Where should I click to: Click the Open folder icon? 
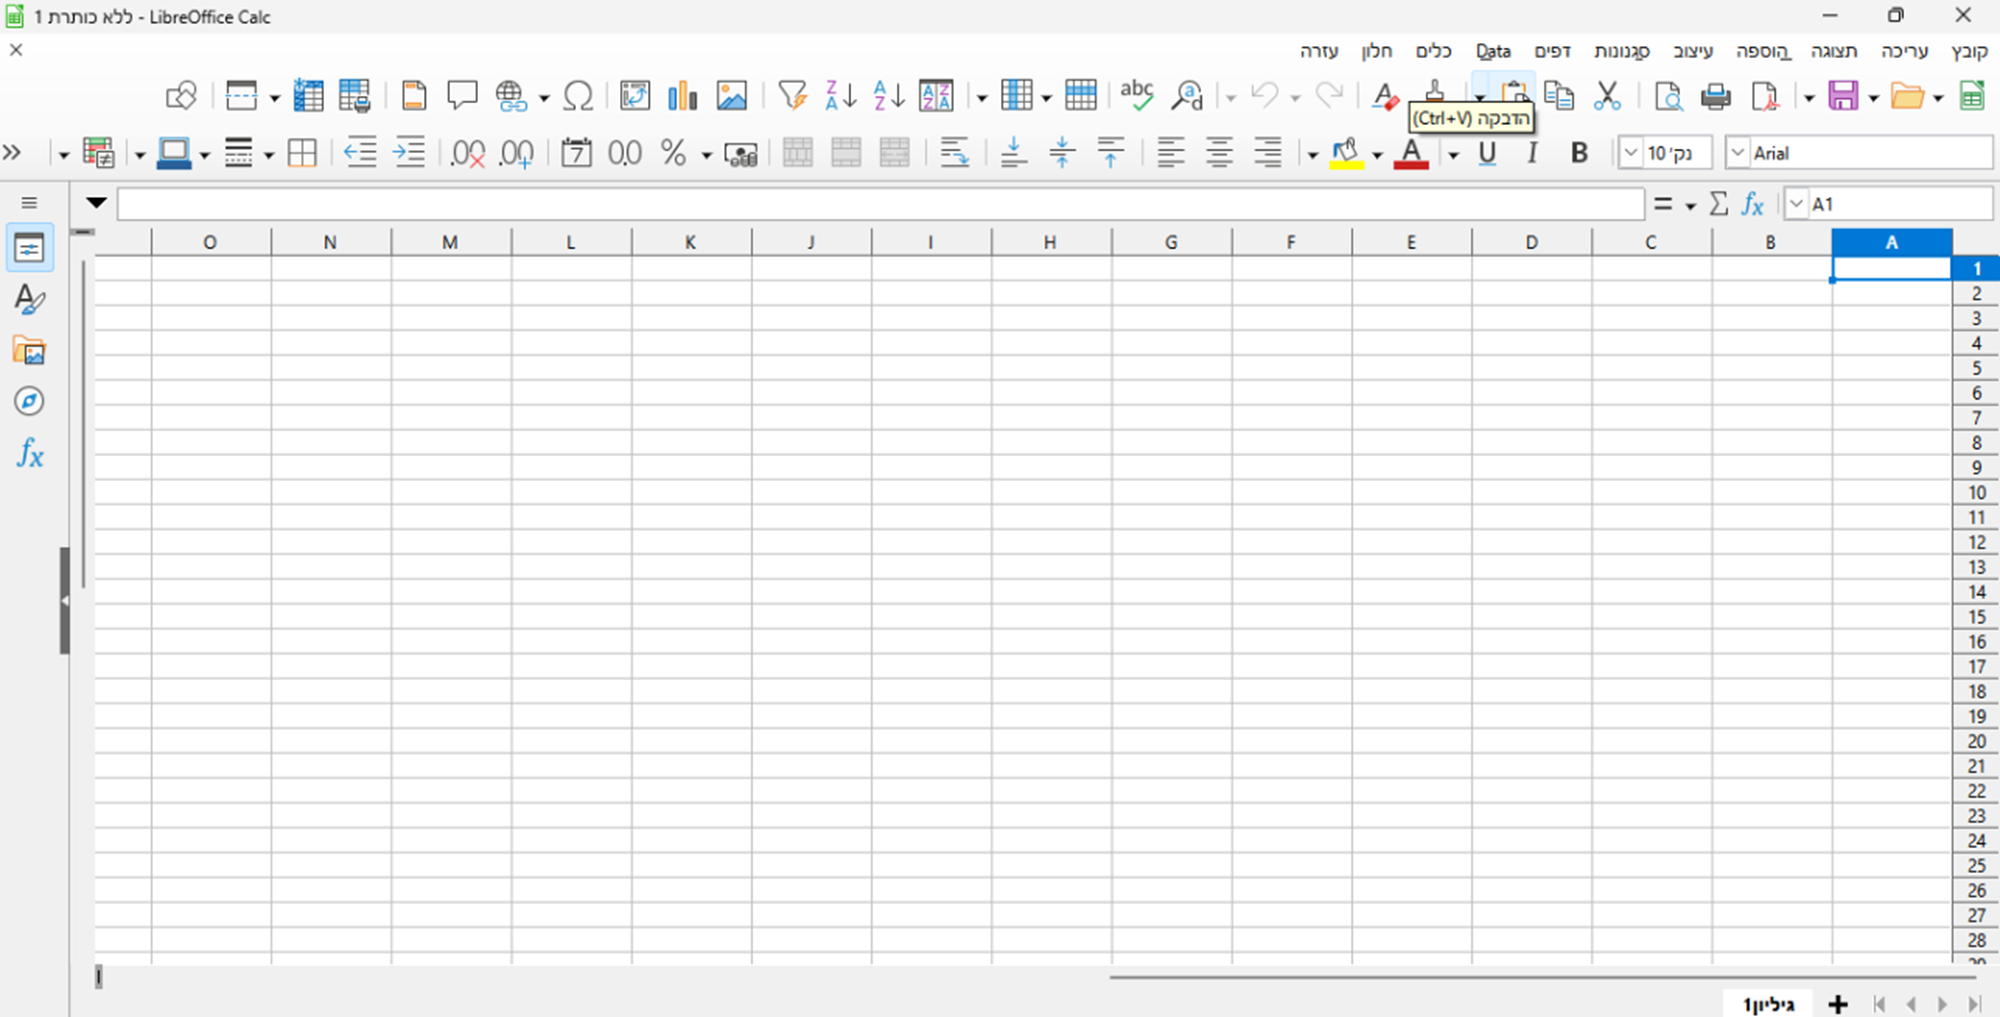[1907, 96]
